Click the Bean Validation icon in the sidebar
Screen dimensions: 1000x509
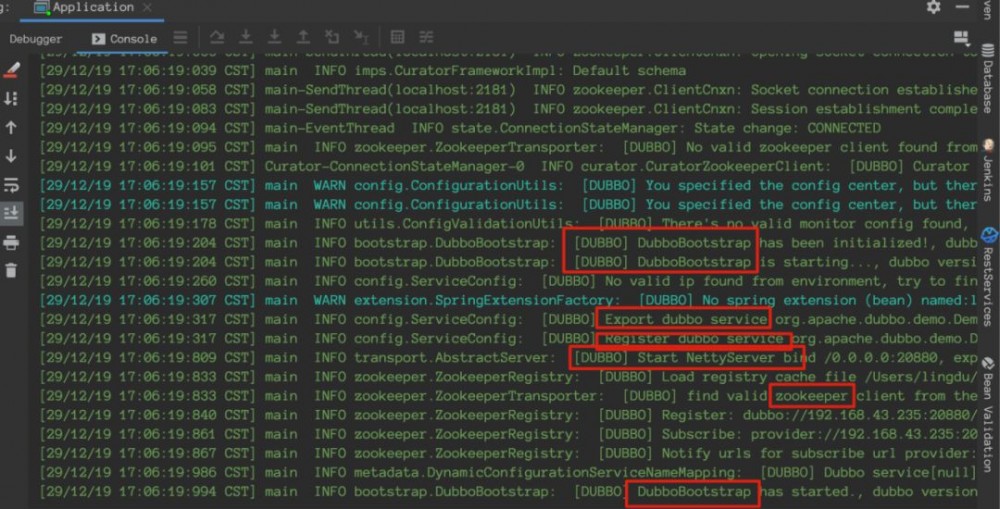989,364
